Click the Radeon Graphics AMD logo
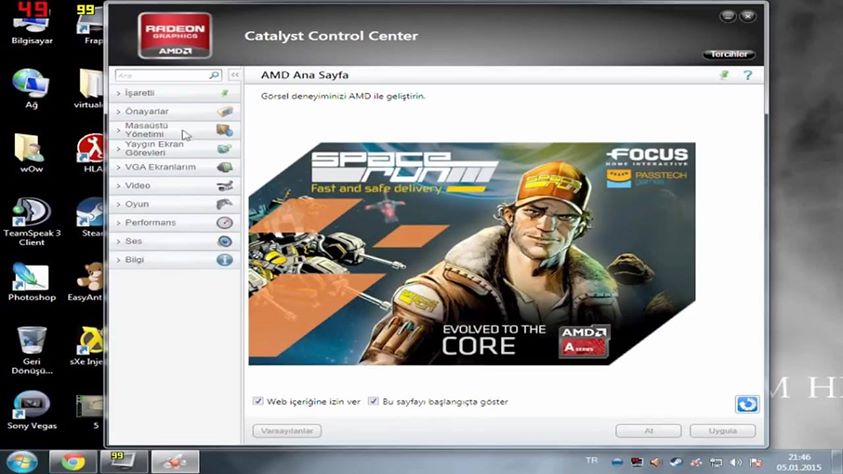The image size is (843, 474). tap(175, 35)
